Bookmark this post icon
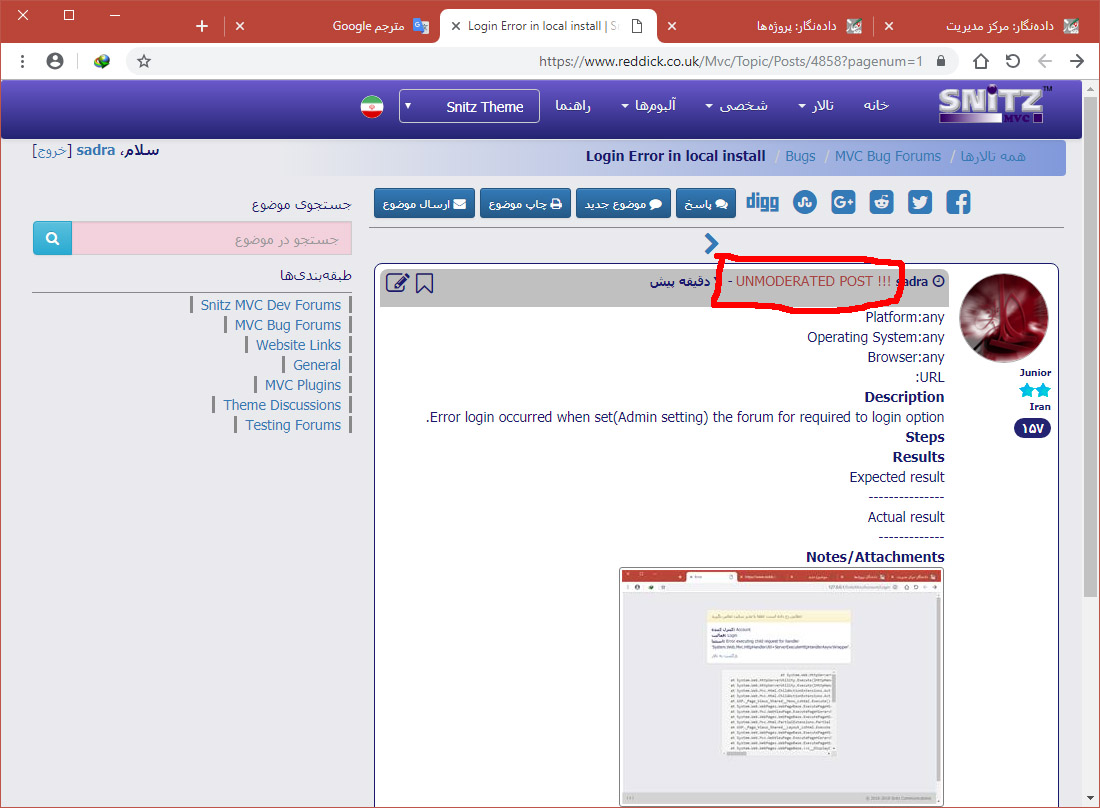The height and width of the screenshot is (808, 1100). (x=425, y=283)
